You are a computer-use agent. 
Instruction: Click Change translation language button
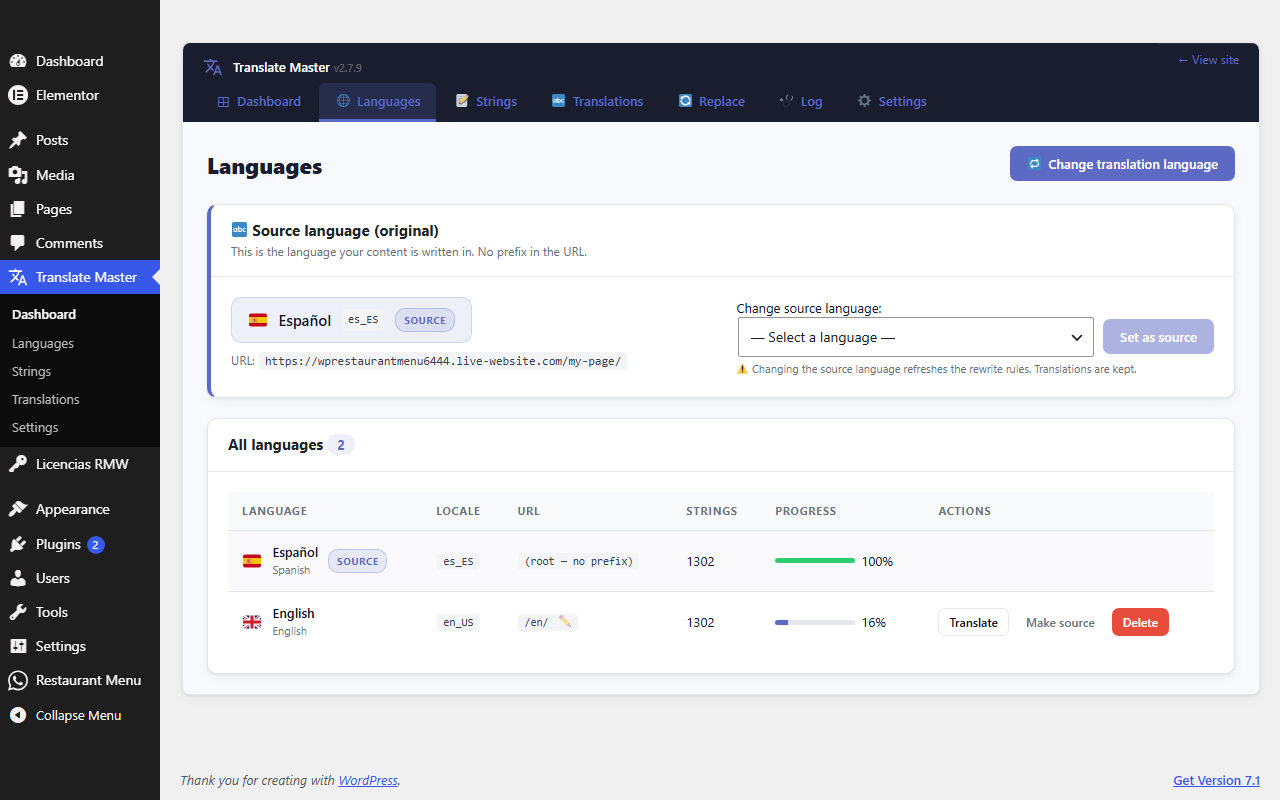(1122, 164)
